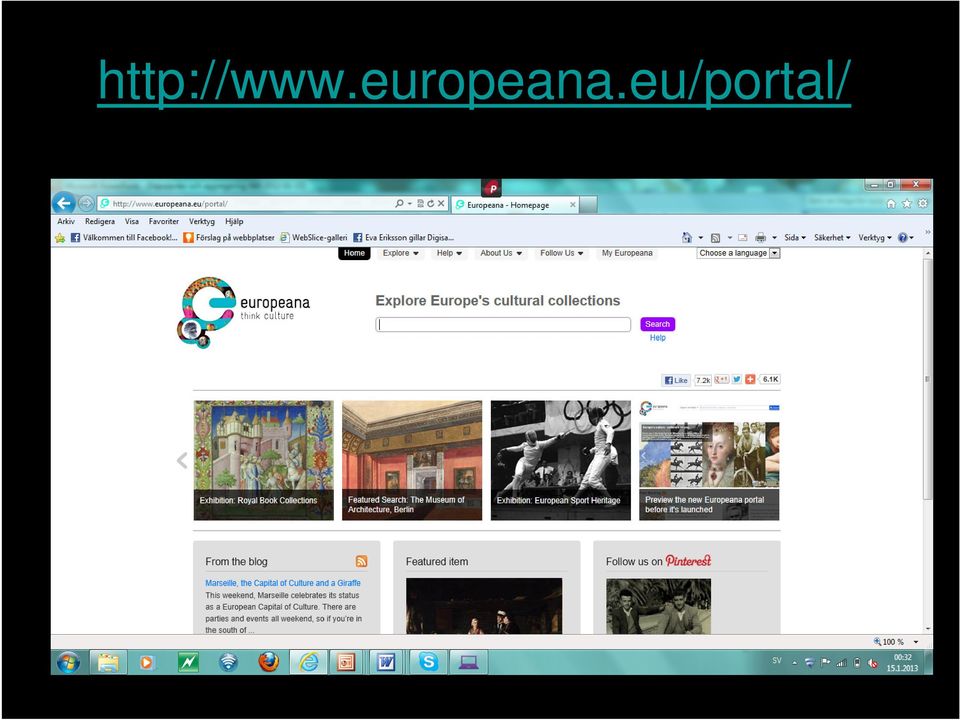Open favorites with the star icon top right
This screenshot has width=960, height=720.
coord(907,203)
